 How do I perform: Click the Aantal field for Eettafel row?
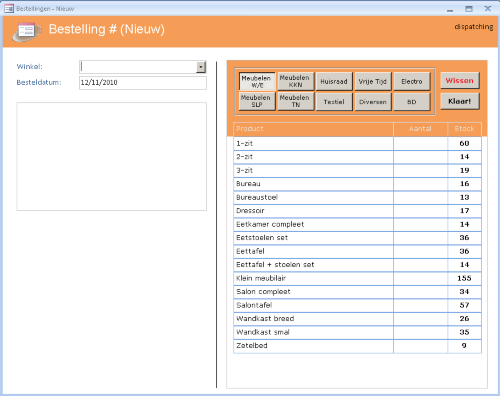click(x=420, y=252)
